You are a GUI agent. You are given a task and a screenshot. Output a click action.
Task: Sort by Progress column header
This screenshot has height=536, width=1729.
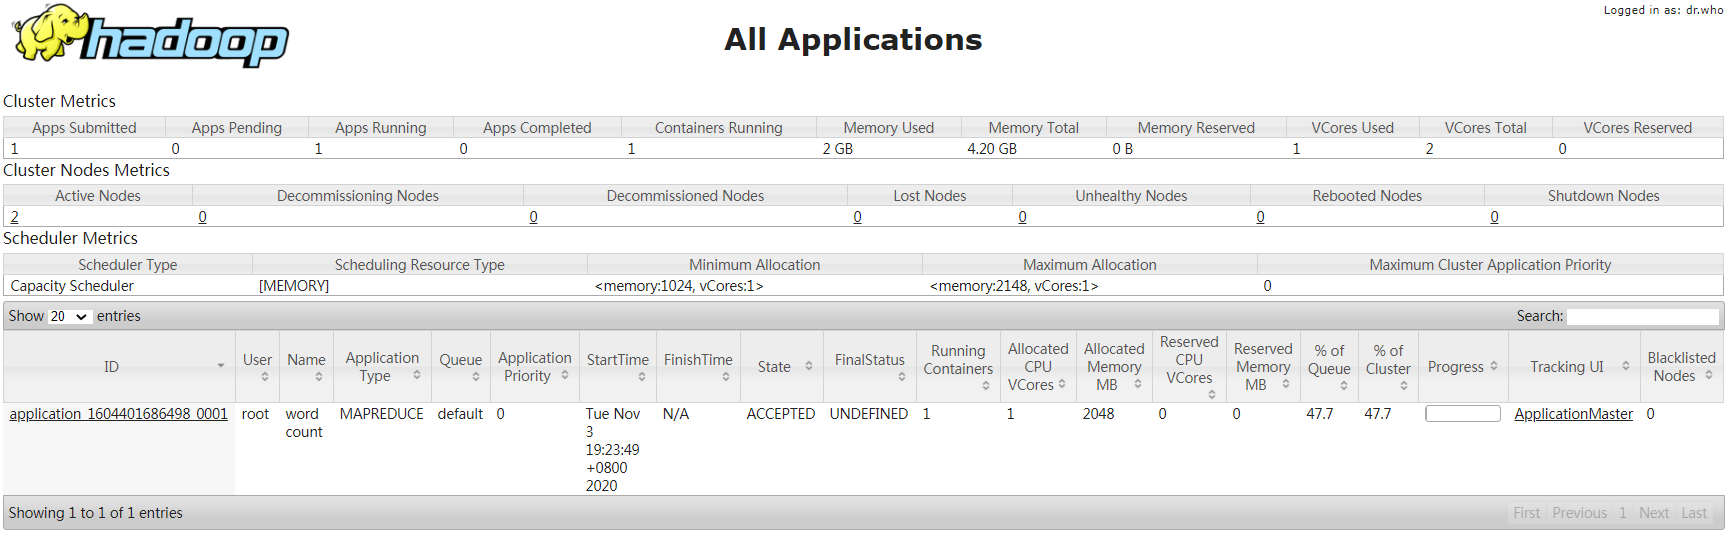1462,367
